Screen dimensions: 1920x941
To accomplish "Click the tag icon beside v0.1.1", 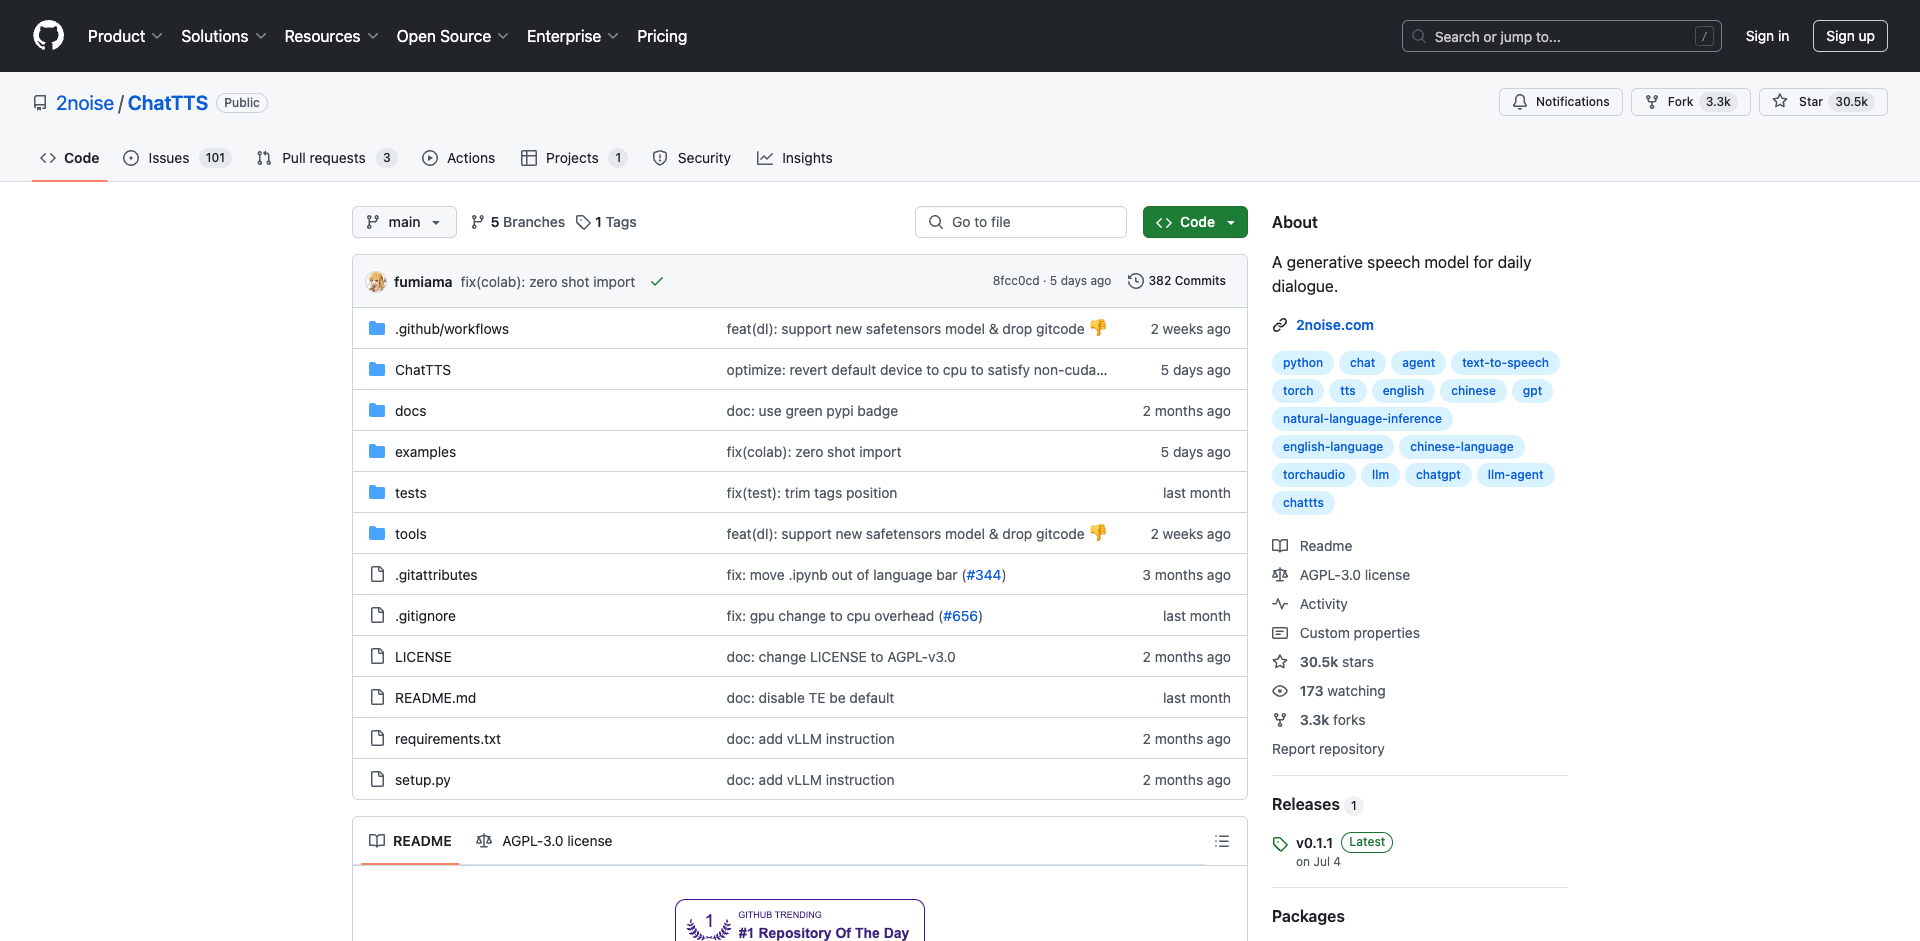I will (x=1280, y=844).
